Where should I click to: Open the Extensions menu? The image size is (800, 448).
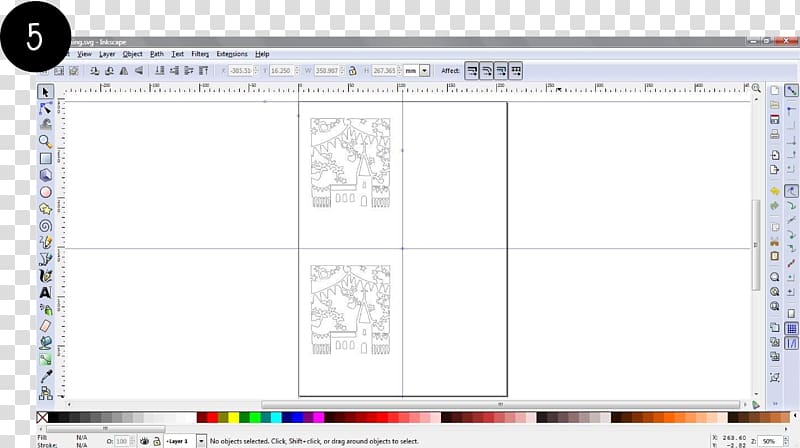[232, 54]
